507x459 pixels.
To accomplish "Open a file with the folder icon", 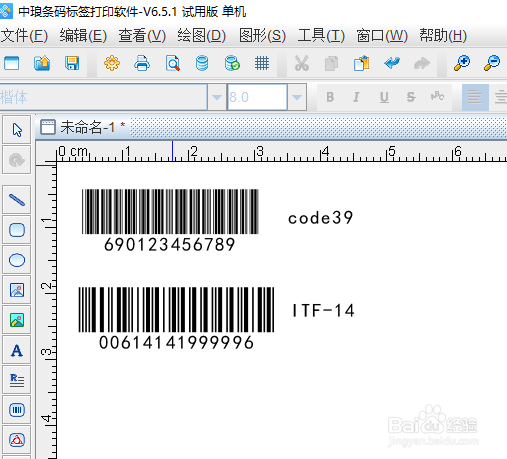I will [42, 63].
